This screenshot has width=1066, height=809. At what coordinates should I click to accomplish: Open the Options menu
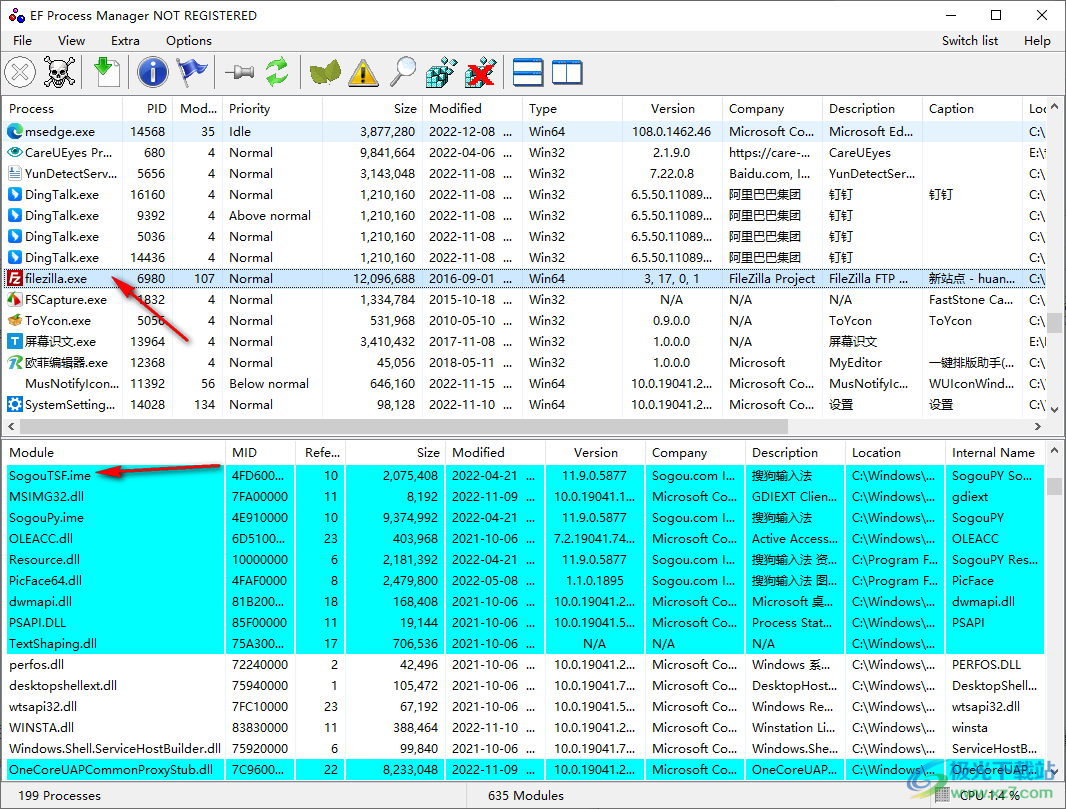pos(188,40)
